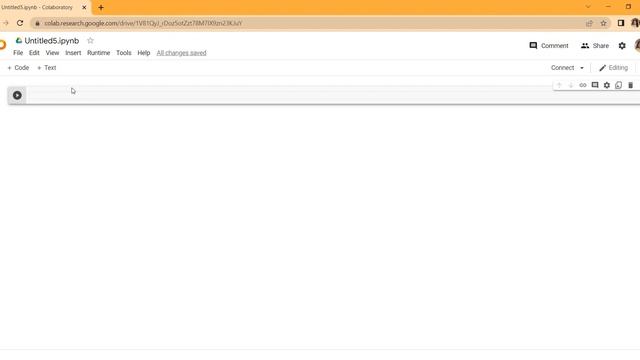This screenshot has height=360, width=640.
Task: Copy link to cell icon
Action: tap(583, 85)
